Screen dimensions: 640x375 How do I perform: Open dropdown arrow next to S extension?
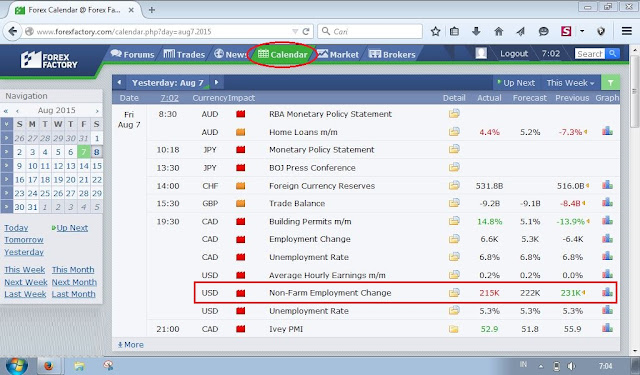click(x=582, y=31)
